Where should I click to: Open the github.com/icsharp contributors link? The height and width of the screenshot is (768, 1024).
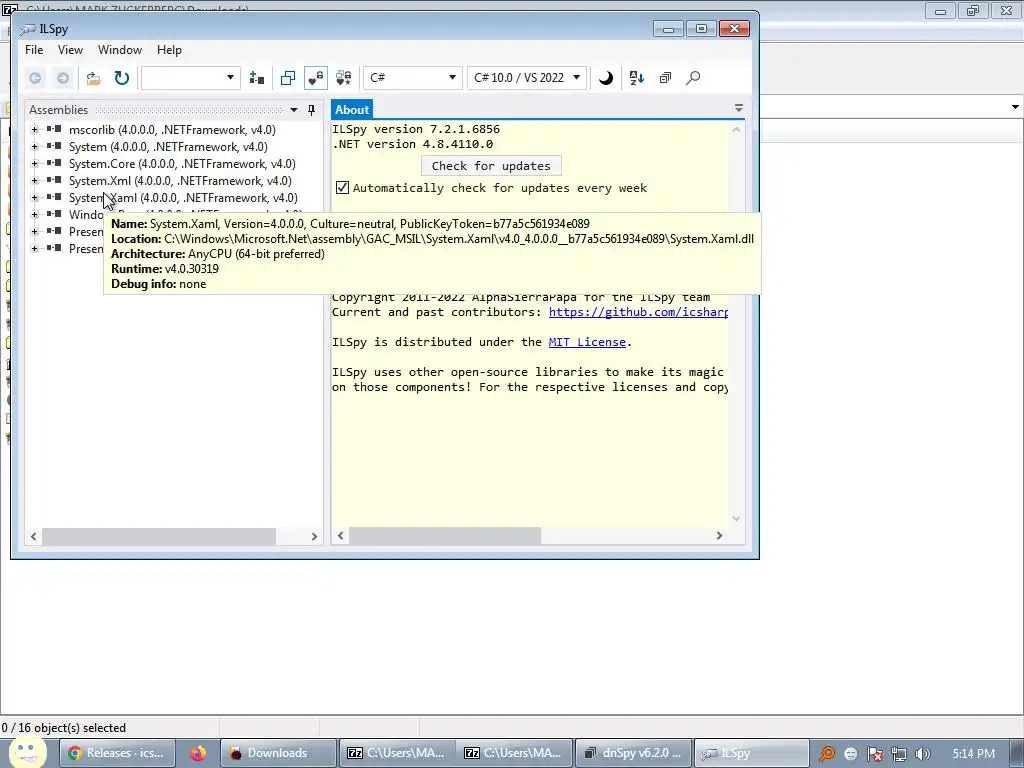pyautogui.click(x=638, y=312)
